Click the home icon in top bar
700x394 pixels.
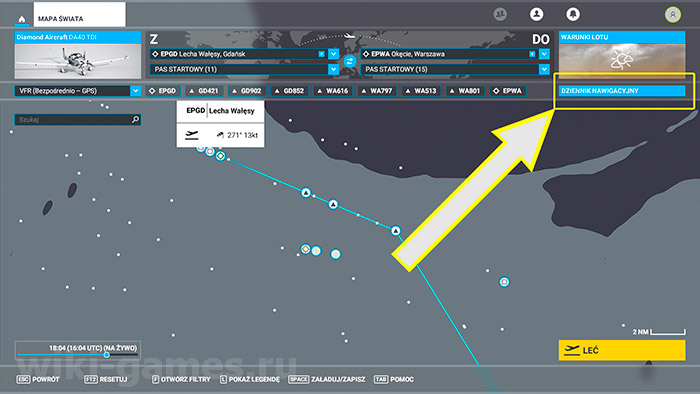[x=21, y=19]
